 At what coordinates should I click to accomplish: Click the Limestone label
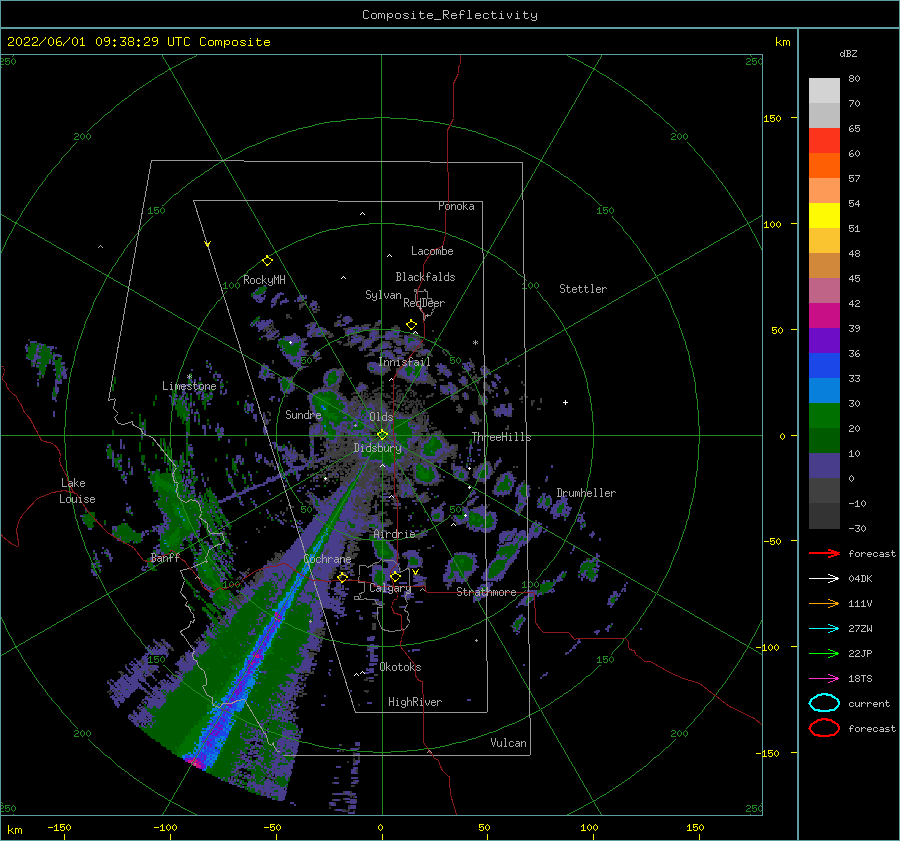tap(189, 386)
